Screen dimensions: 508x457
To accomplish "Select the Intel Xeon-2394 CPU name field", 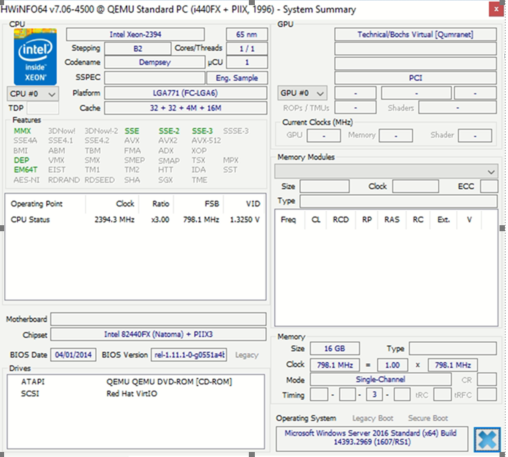I will tap(135, 34).
